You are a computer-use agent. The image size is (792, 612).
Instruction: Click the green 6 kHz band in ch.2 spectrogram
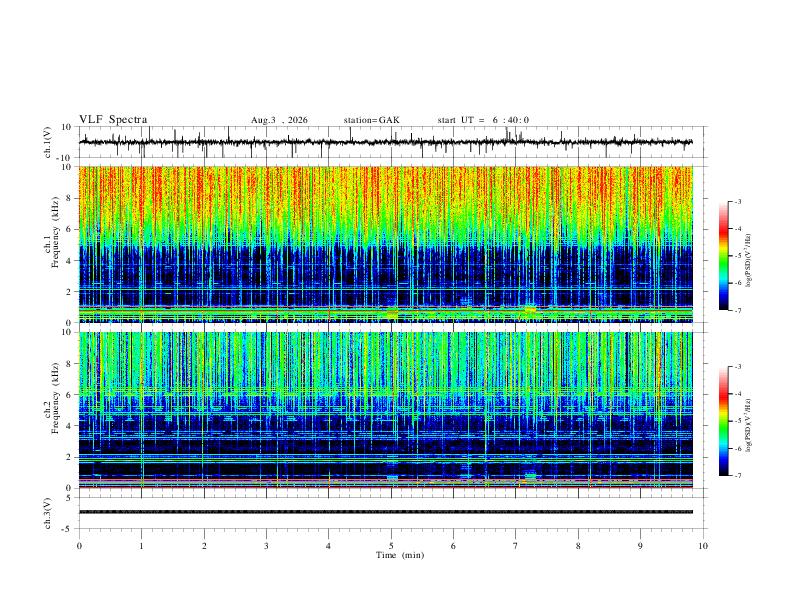pyautogui.click(x=386, y=391)
